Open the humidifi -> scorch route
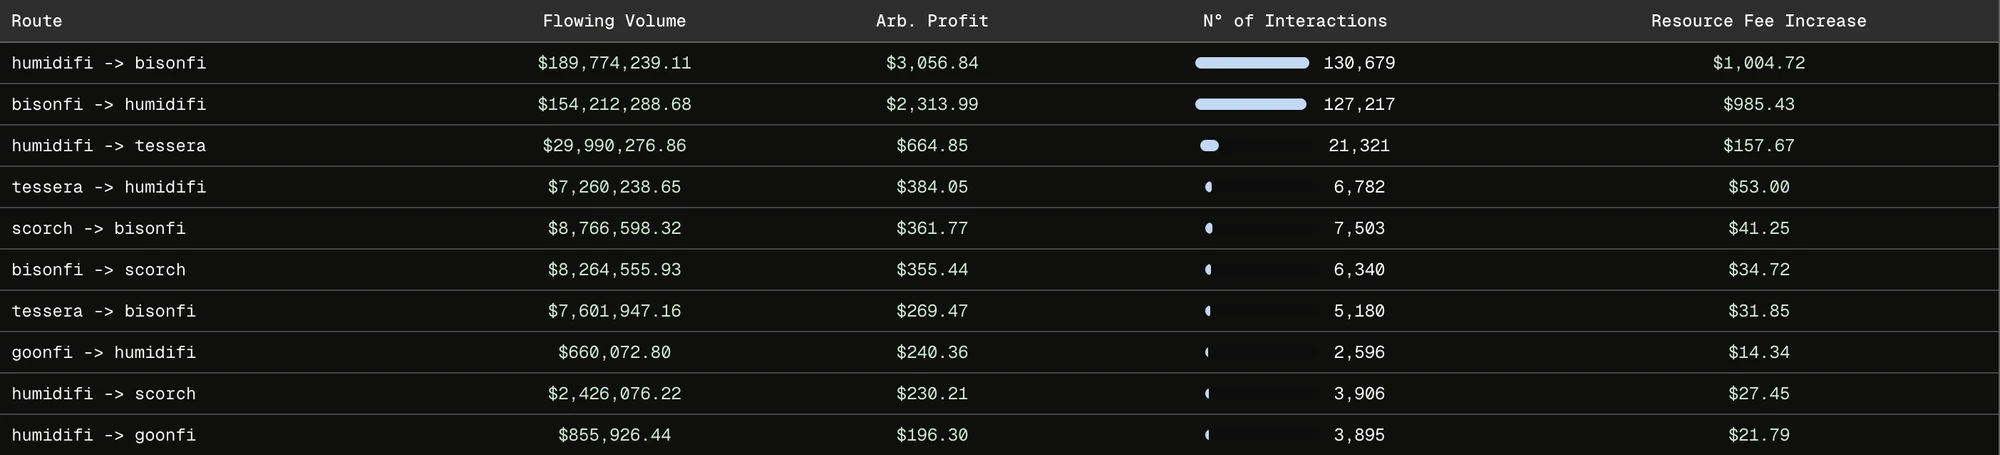This screenshot has height=455, width=2000. click(x=1000, y=394)
